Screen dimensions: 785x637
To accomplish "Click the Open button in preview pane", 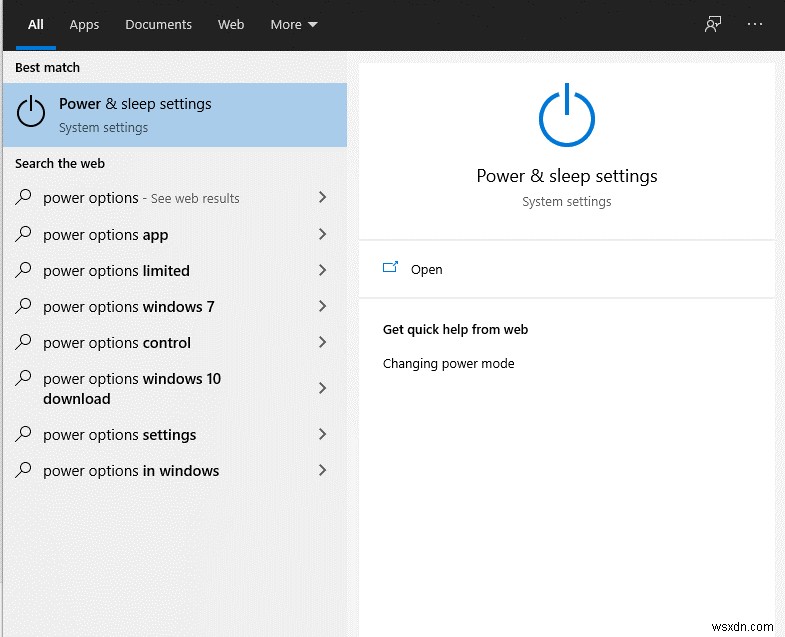I will [567, 269].
